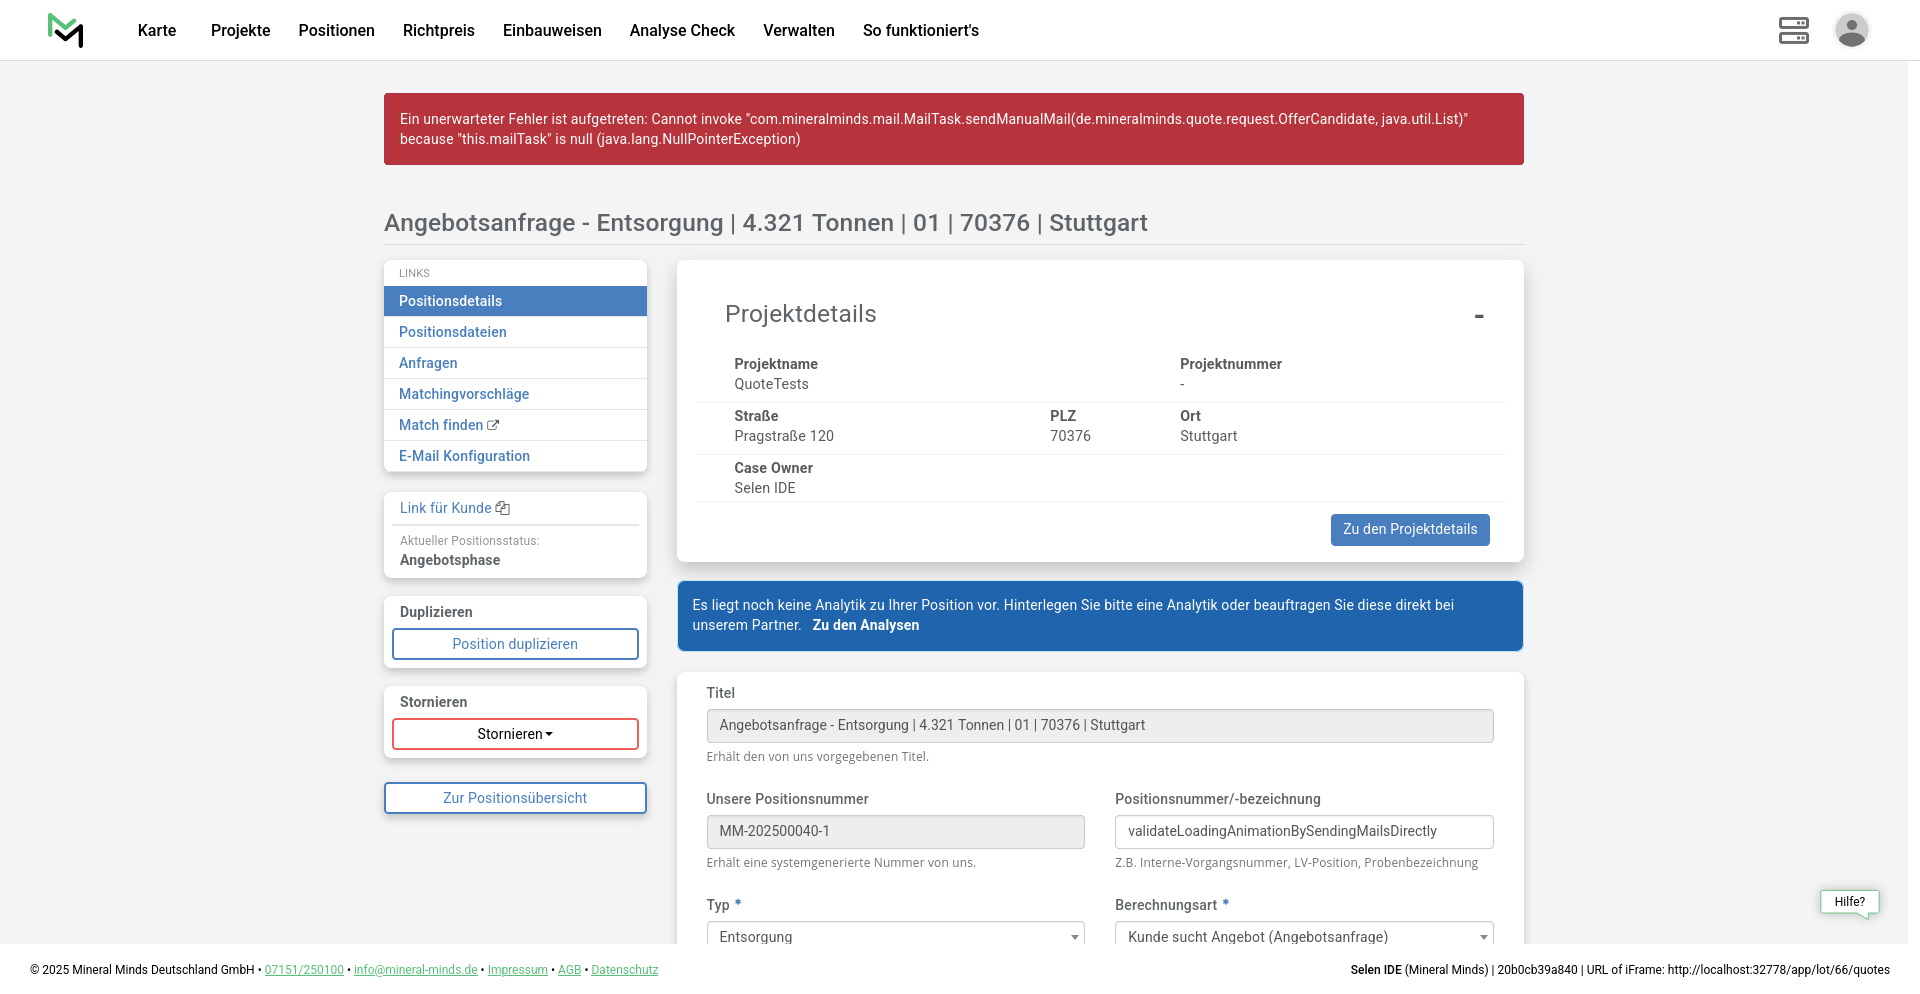Expand the Stornieren dropdown button
1920x994 pixels.
(515, 734)
